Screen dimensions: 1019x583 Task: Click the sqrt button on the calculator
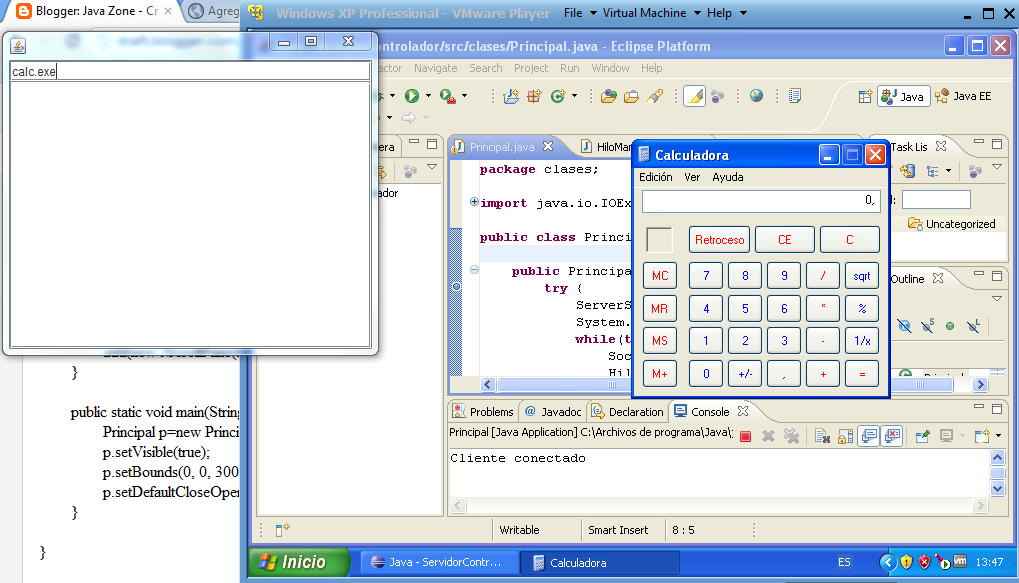click(x=862, y=276)
